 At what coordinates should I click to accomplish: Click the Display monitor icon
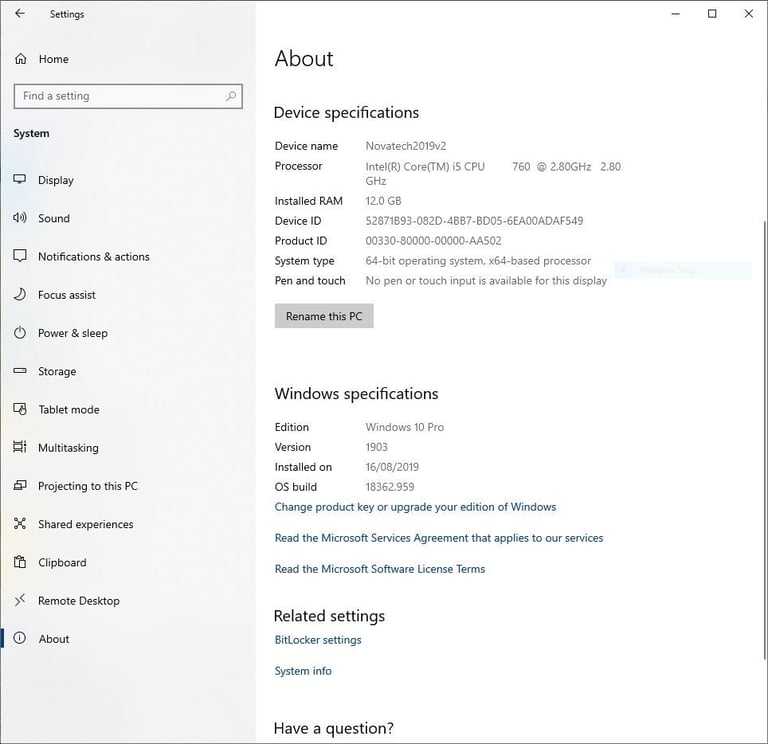point(20,179)
